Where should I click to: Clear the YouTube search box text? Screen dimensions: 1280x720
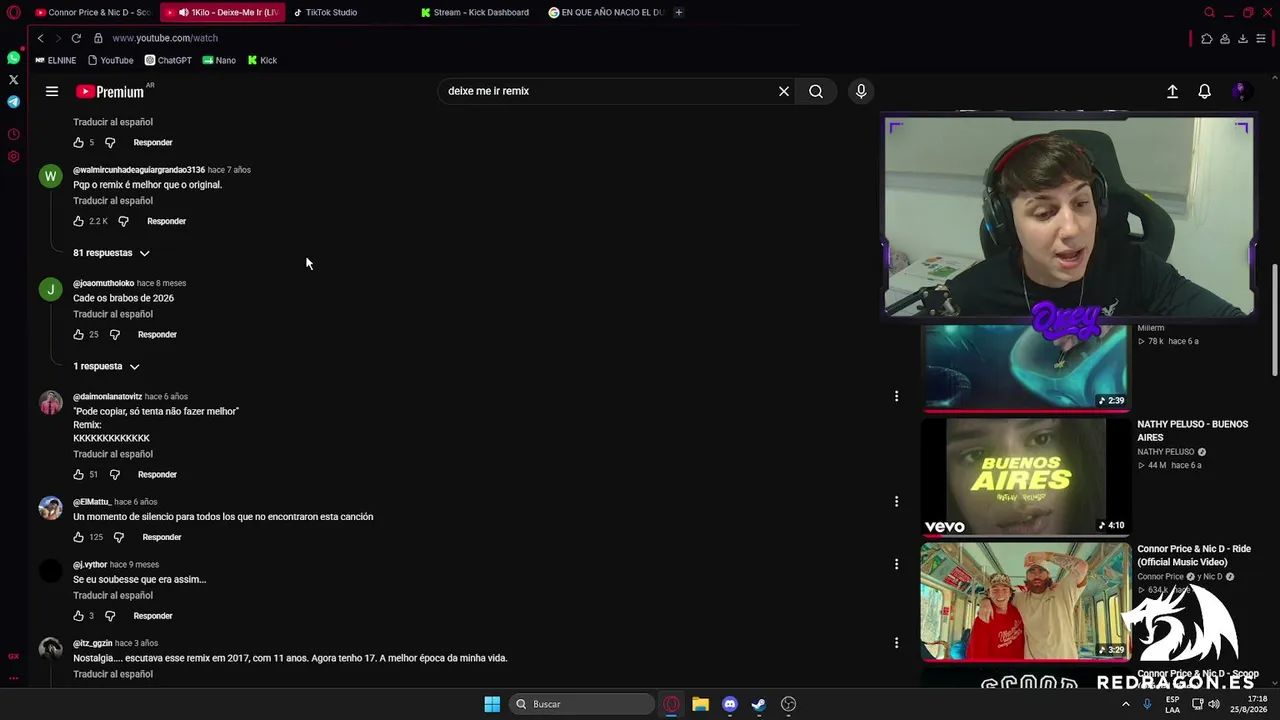[784, 91]
